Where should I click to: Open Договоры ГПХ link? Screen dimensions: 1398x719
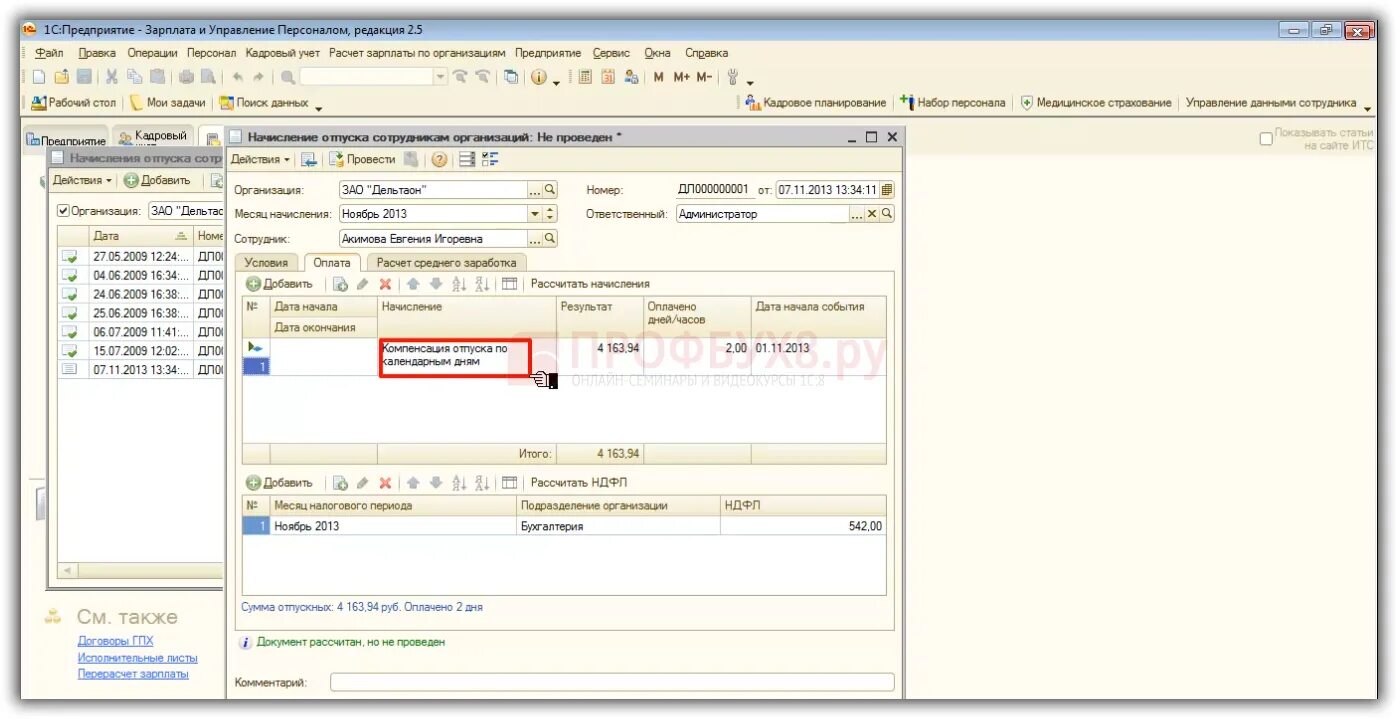pos(115,641)
